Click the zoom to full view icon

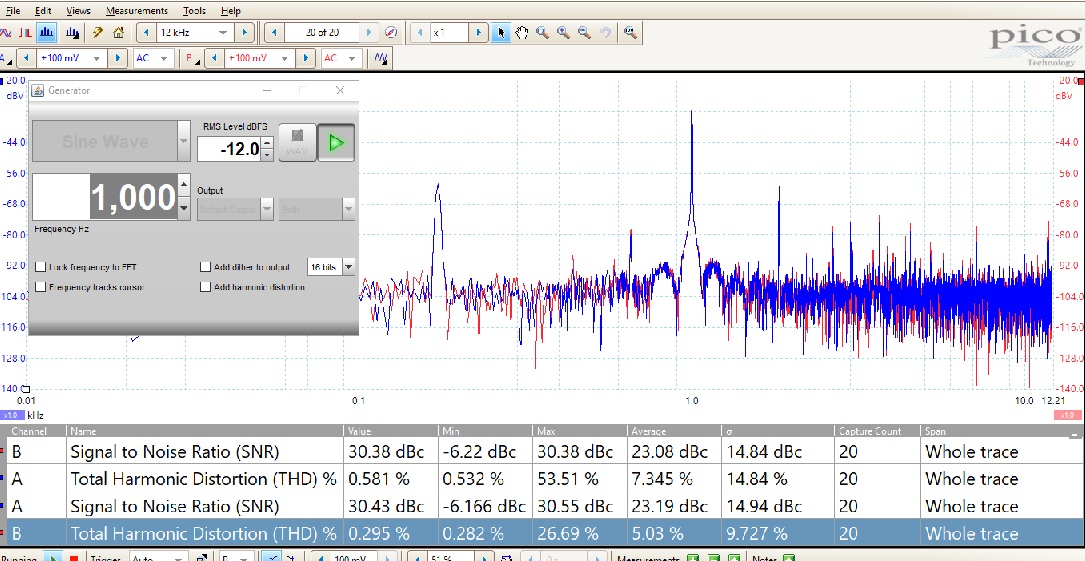630,33
